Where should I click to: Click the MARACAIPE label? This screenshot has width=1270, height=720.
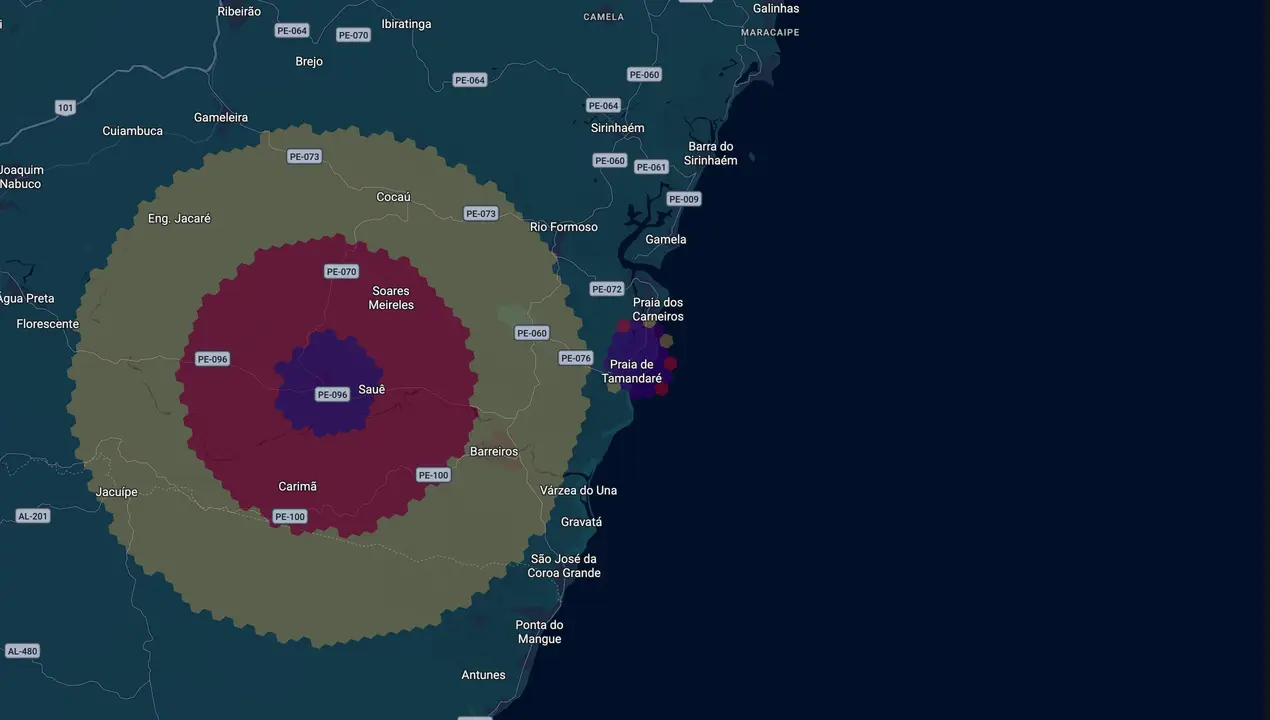point(770,32)
